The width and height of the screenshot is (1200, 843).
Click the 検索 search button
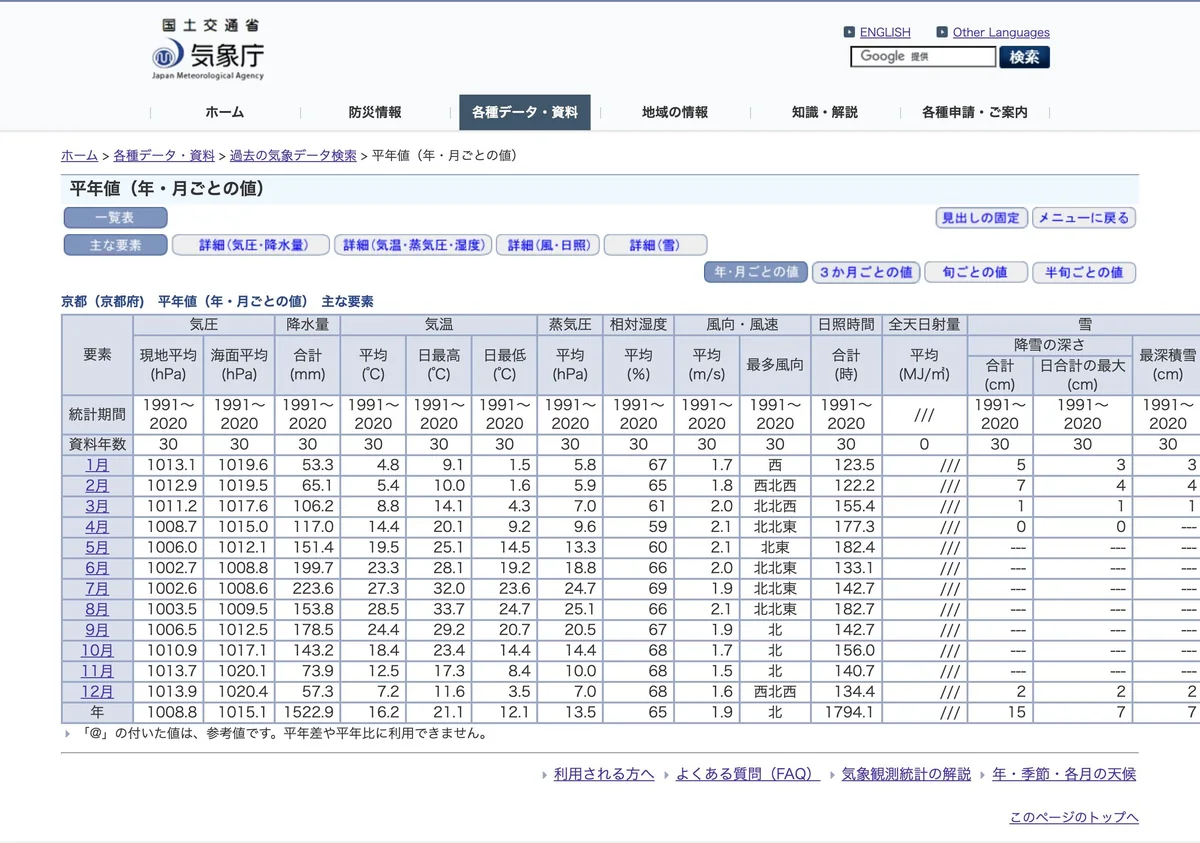(x=1024, y=57)
